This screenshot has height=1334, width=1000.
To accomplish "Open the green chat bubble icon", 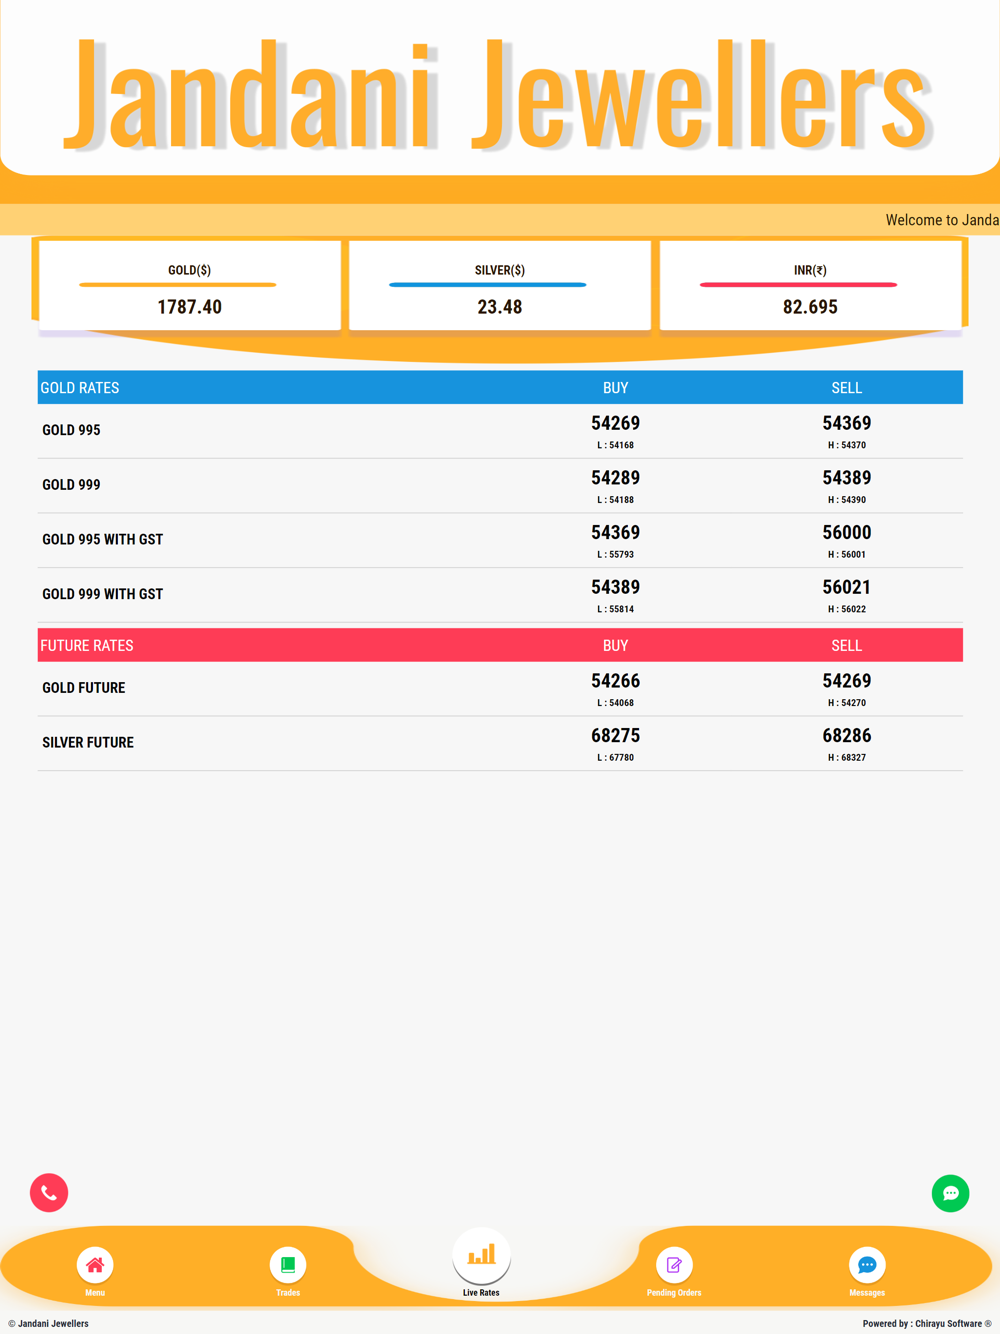I will click(x=951, y=1193).
